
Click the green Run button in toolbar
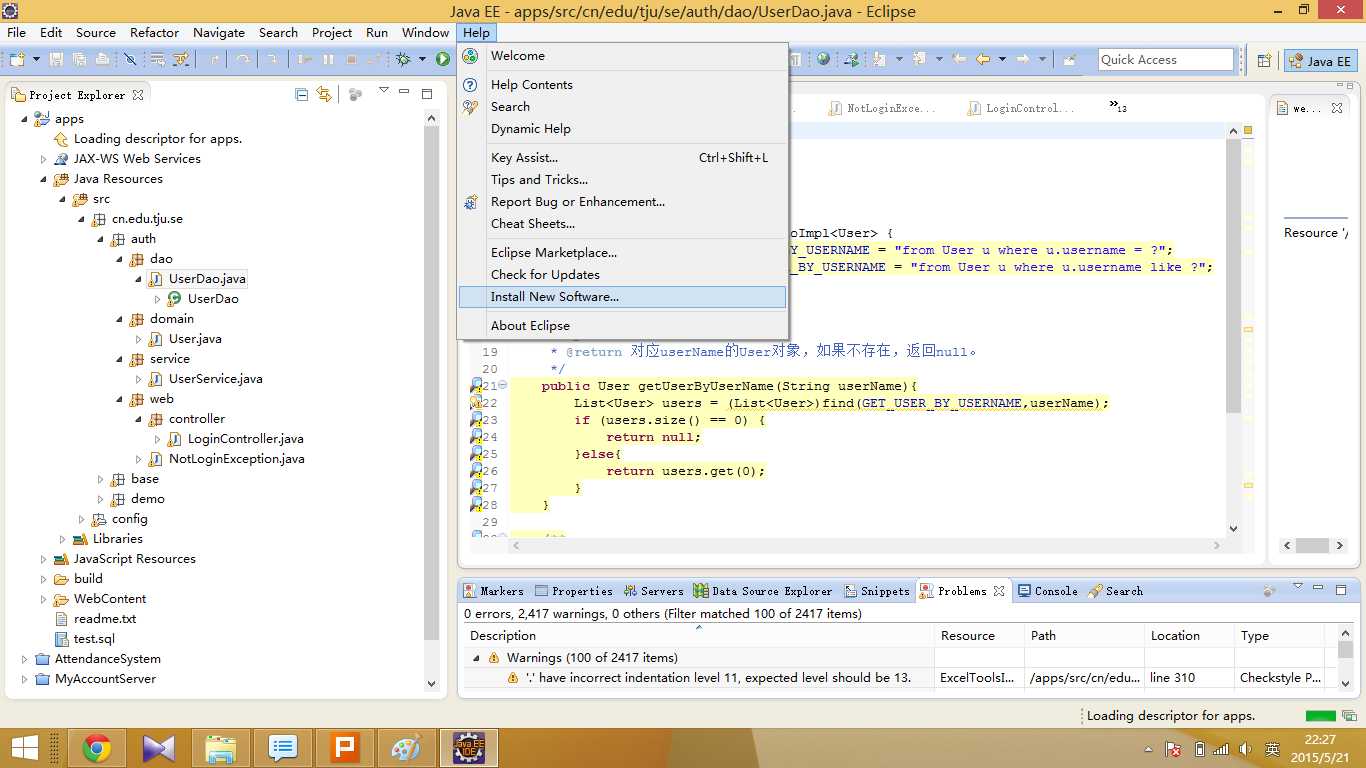click(x=442, y=60)
